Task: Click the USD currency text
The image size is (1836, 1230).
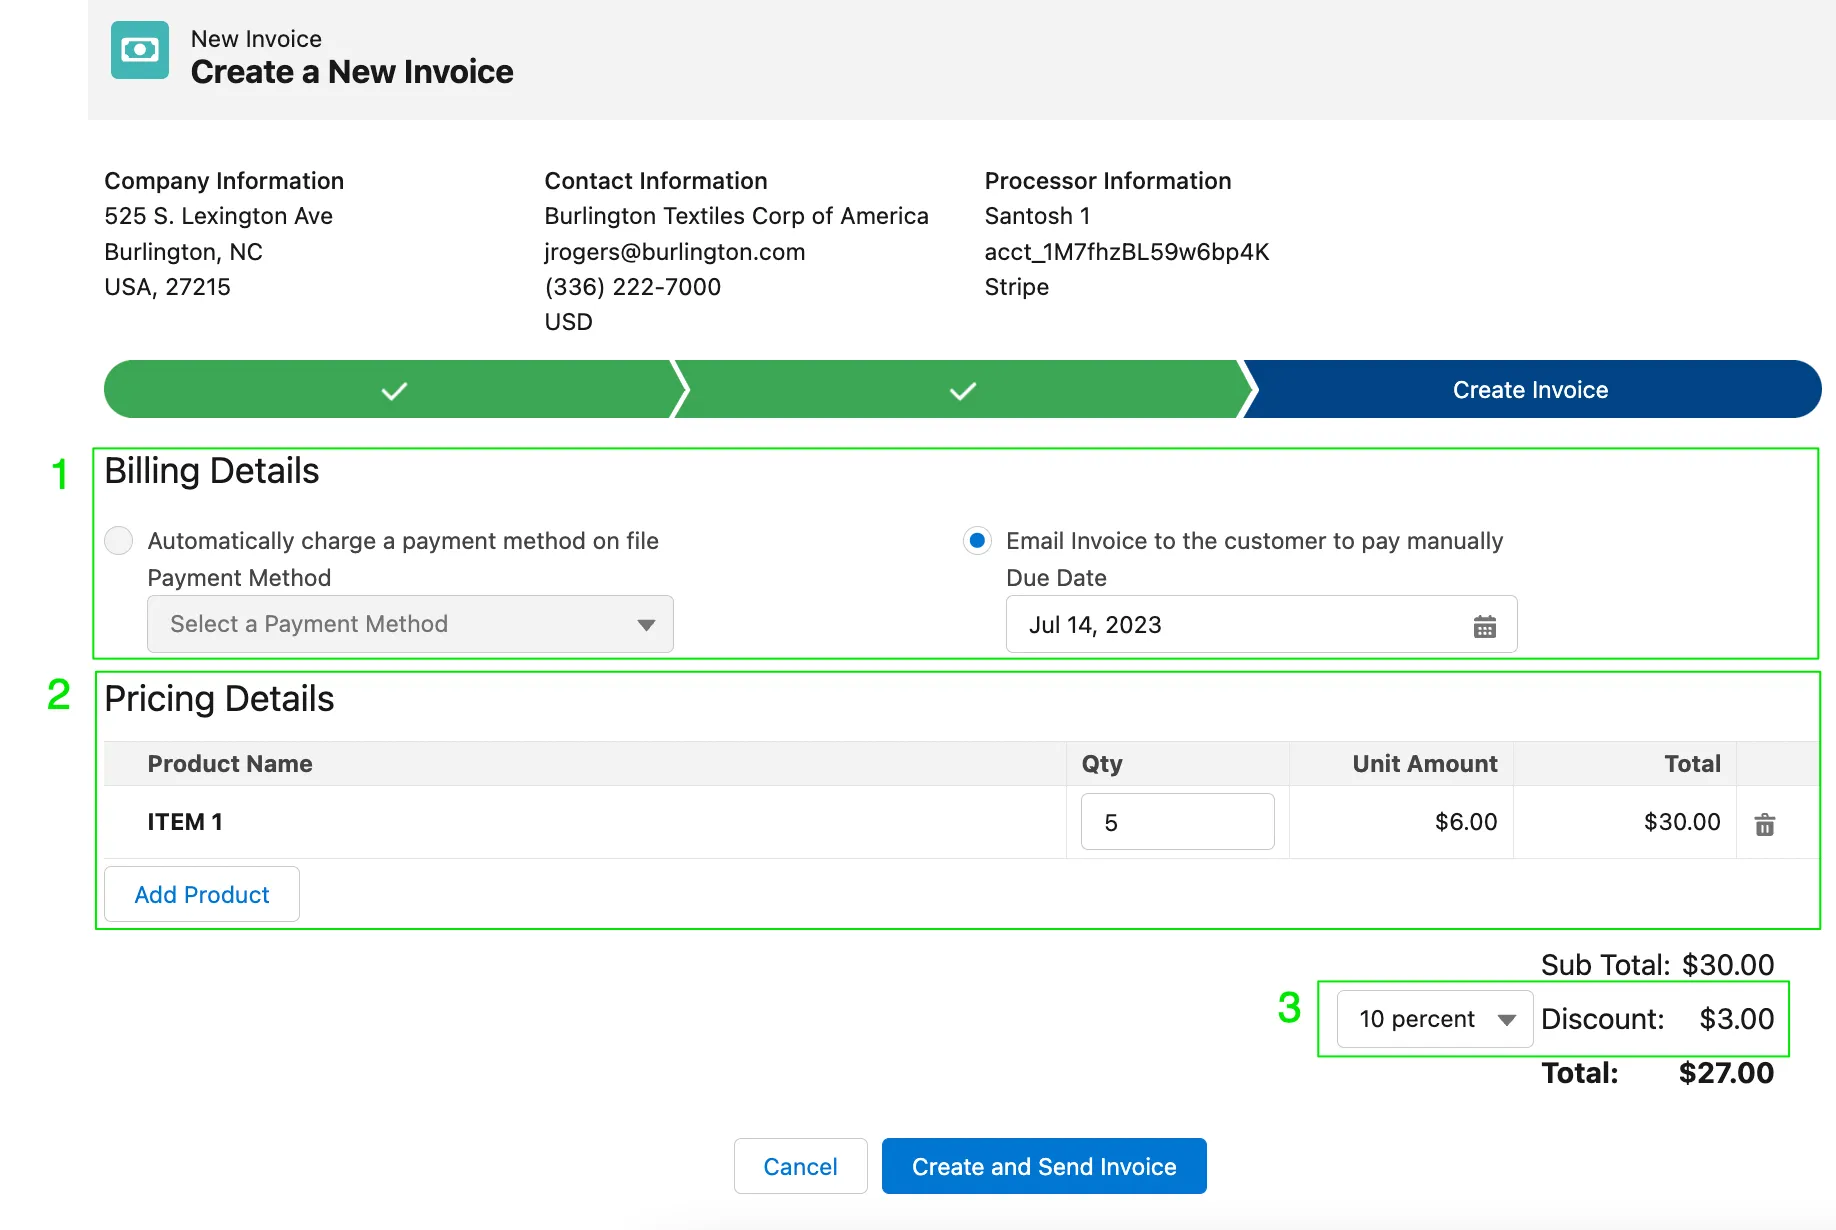Action: click(x=569, y=322)
